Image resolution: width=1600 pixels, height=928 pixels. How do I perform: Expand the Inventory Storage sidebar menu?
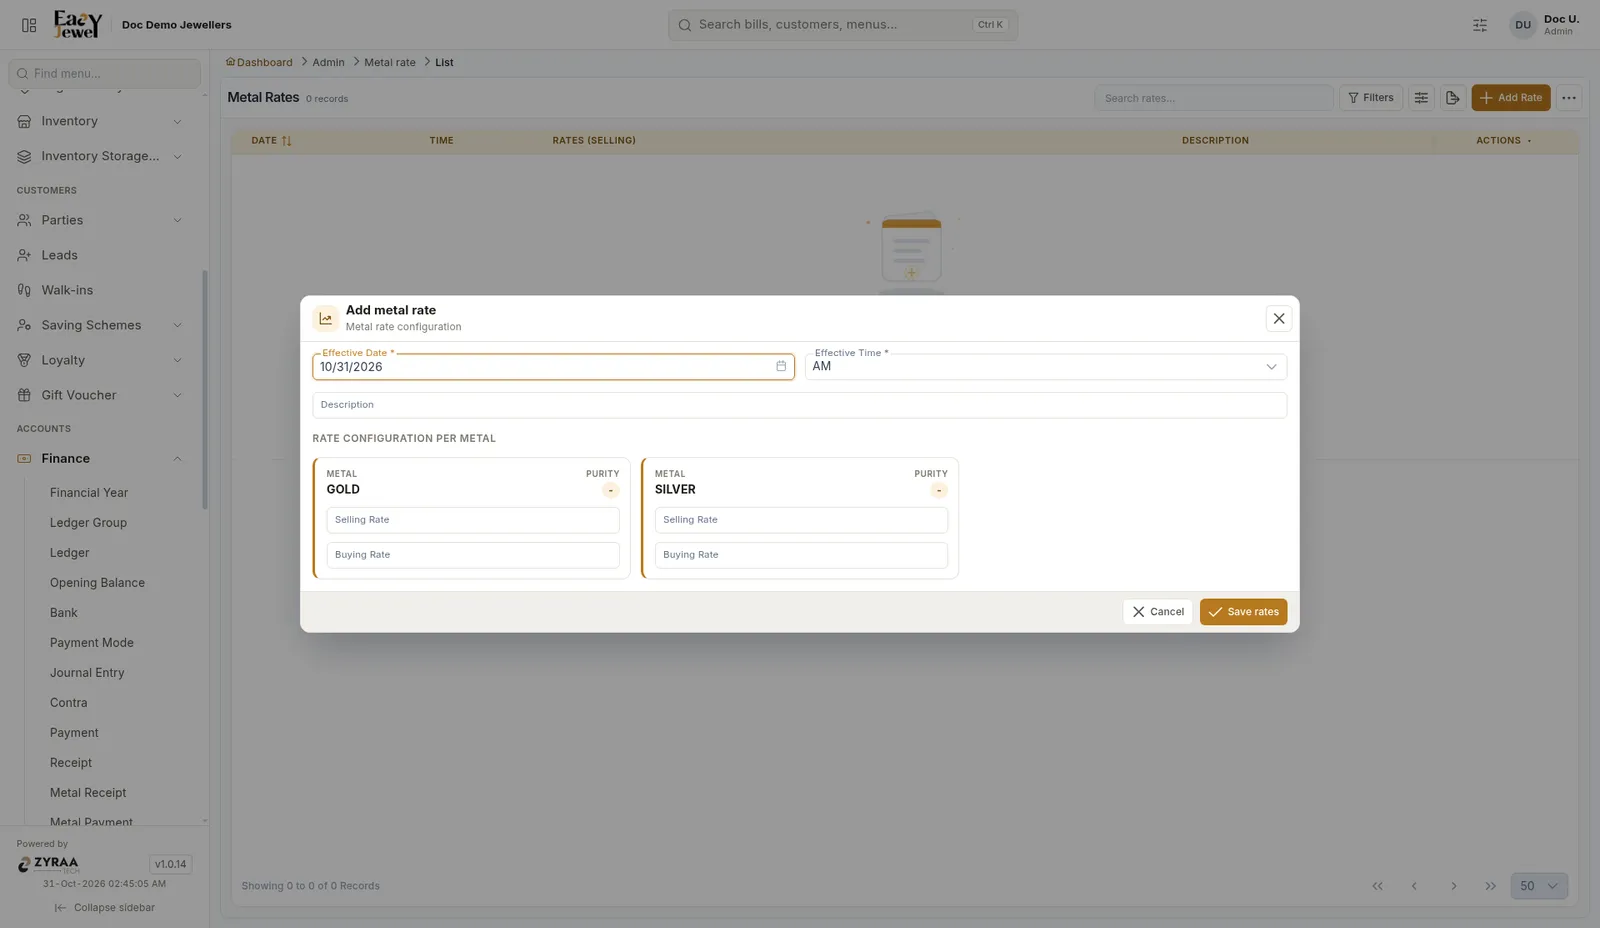click(100, 156)
